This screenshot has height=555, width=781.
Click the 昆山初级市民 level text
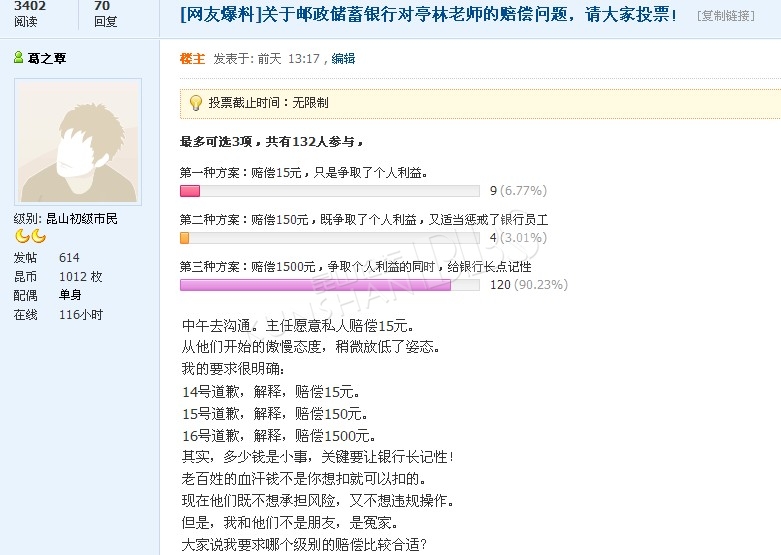pyautogui.click(x=80, y=219)
